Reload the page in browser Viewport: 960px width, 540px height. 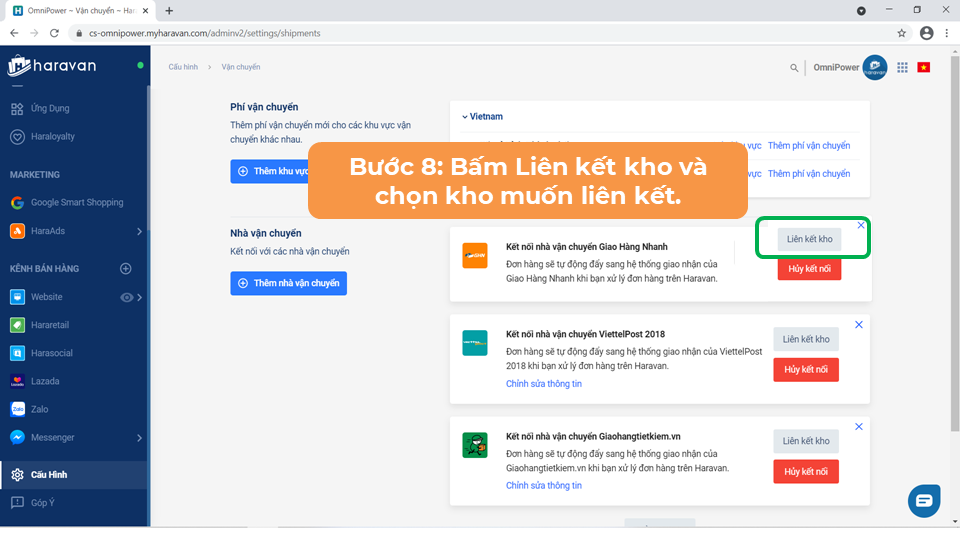tap(54, 33)
